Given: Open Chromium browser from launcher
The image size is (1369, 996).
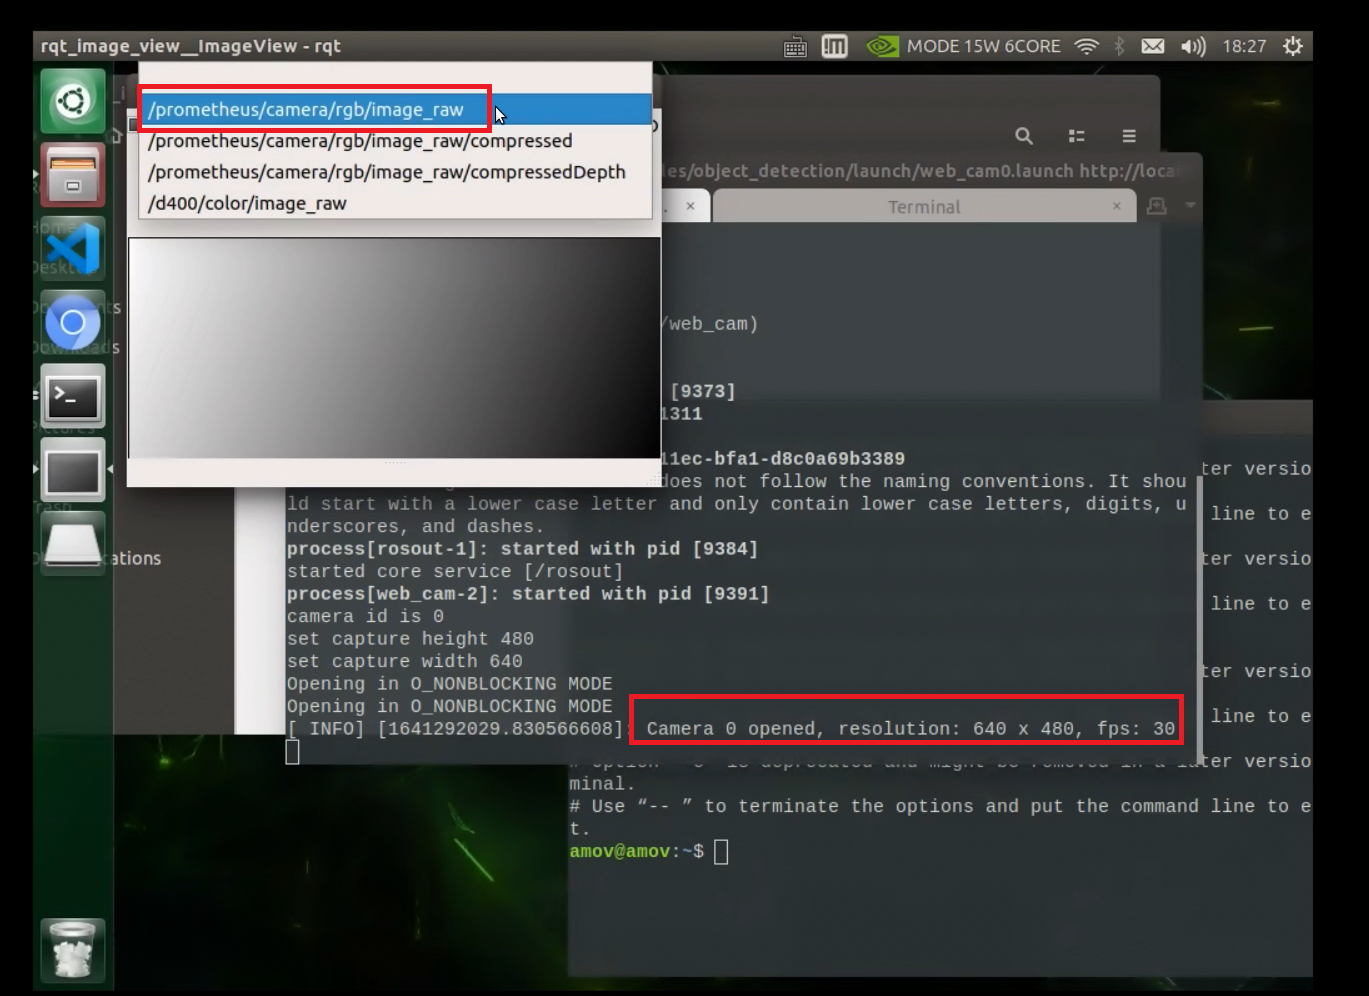Looking at the screenshot, I should coord(73,322).
